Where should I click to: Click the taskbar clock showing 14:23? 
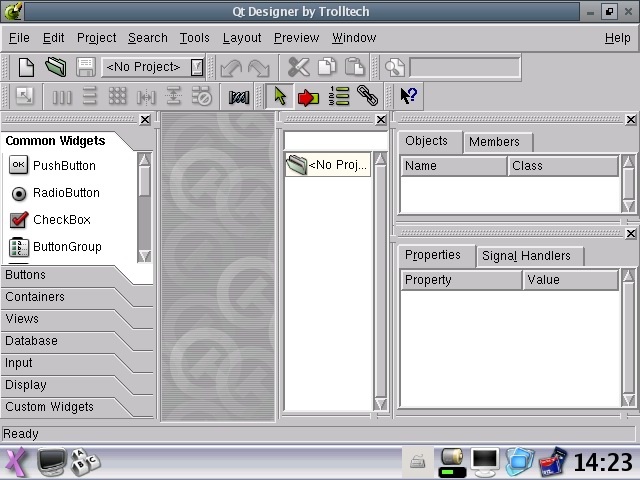point(603,462)
